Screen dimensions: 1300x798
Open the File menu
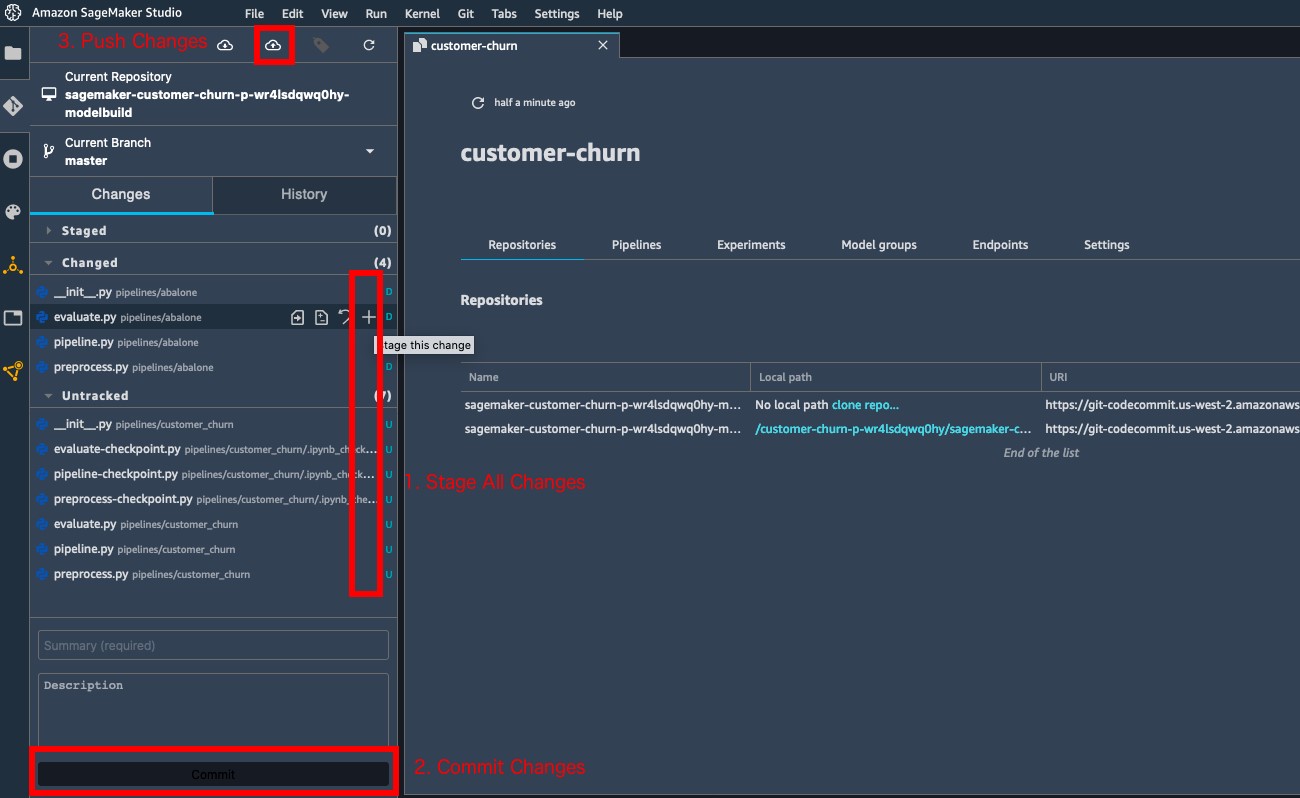[254, 14]
